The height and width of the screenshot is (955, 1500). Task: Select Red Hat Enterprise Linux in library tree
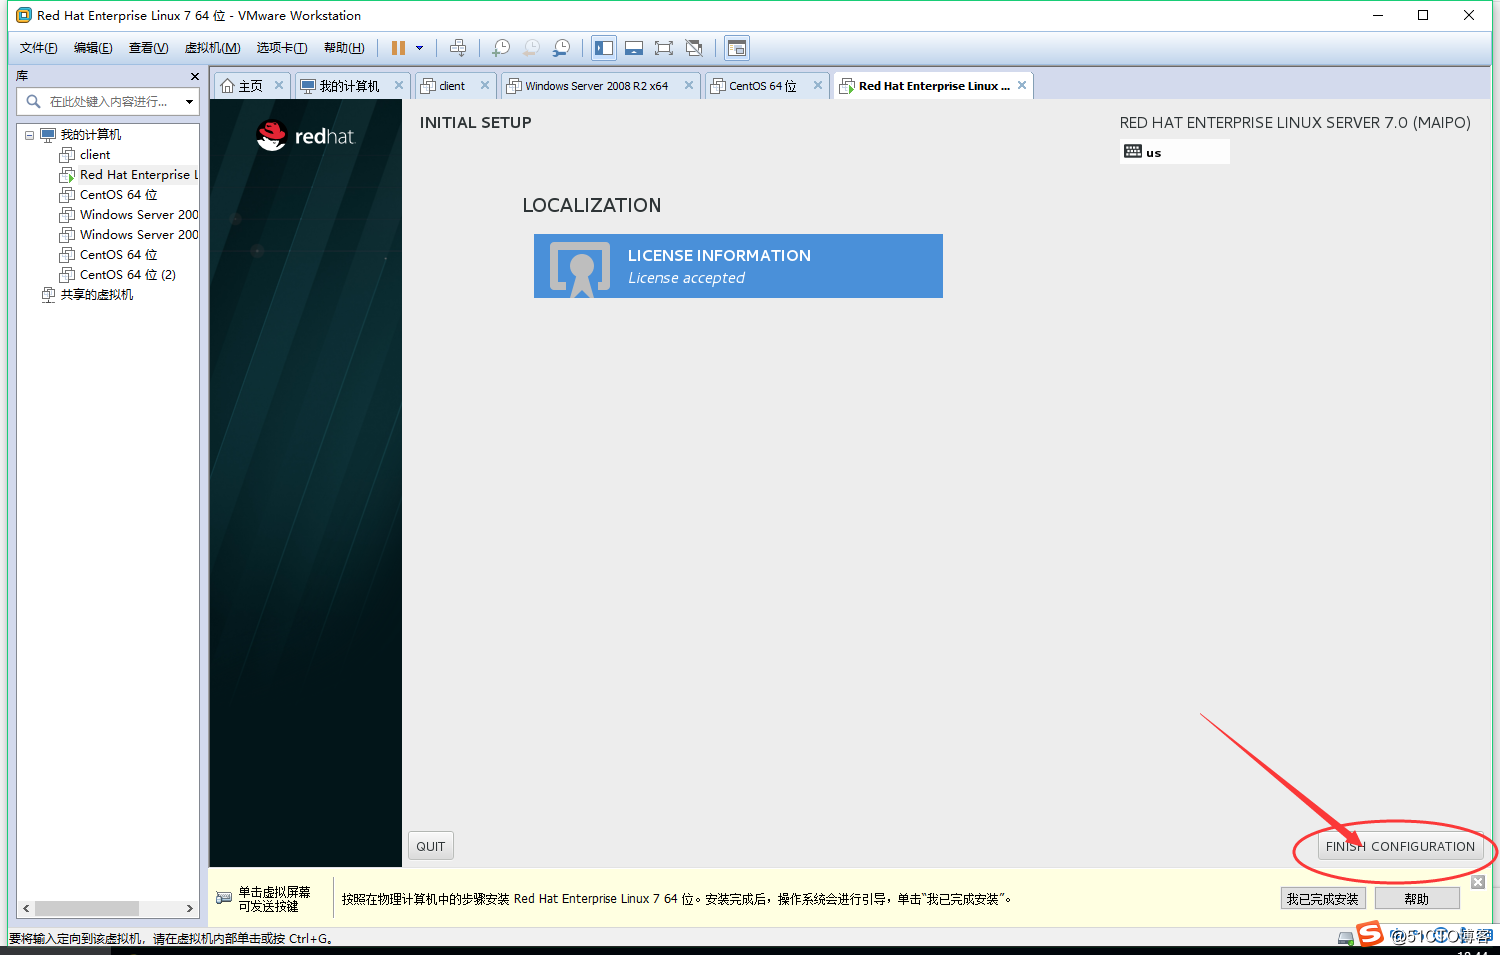(138, 175)
